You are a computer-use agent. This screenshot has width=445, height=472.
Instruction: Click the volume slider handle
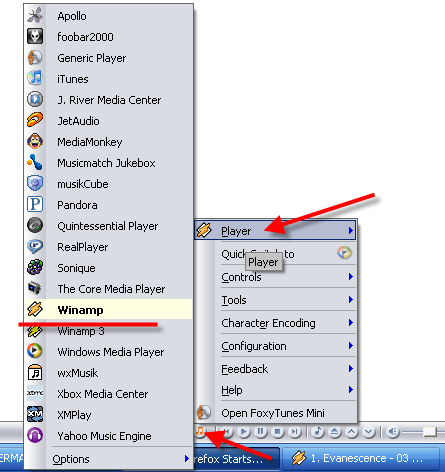click(x=430, y=432)
